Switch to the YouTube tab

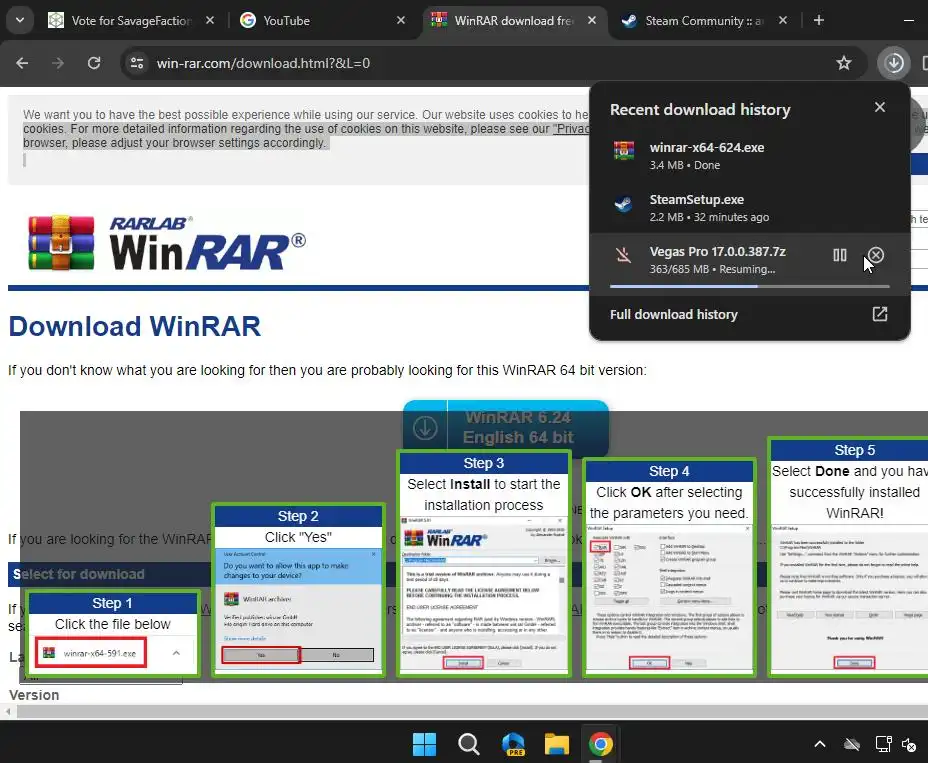323,21
